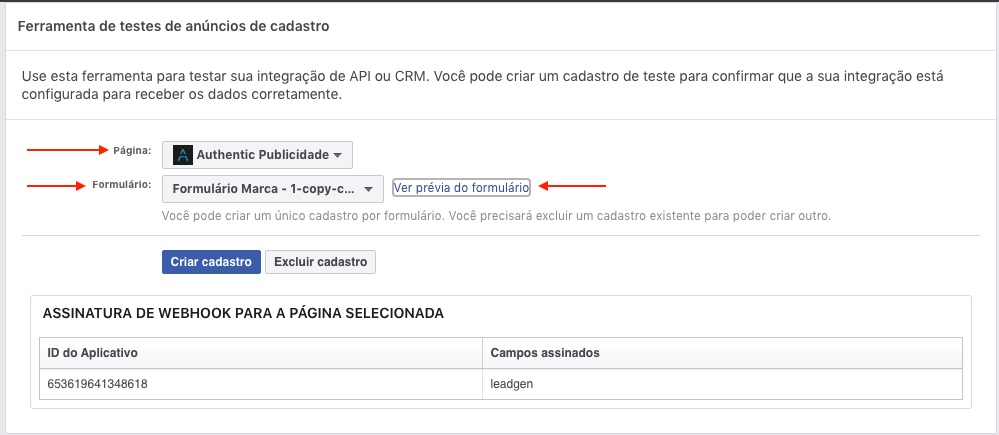Click the red arrow pointing to Formulário
Image resolution: width=999 pixels, height=435 pixels.
point(57,186)
